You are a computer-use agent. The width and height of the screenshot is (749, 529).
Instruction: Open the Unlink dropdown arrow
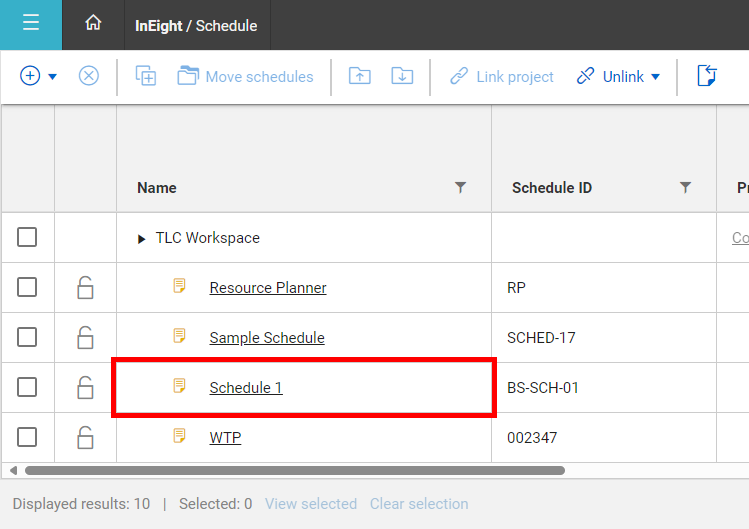click(656, 77)
